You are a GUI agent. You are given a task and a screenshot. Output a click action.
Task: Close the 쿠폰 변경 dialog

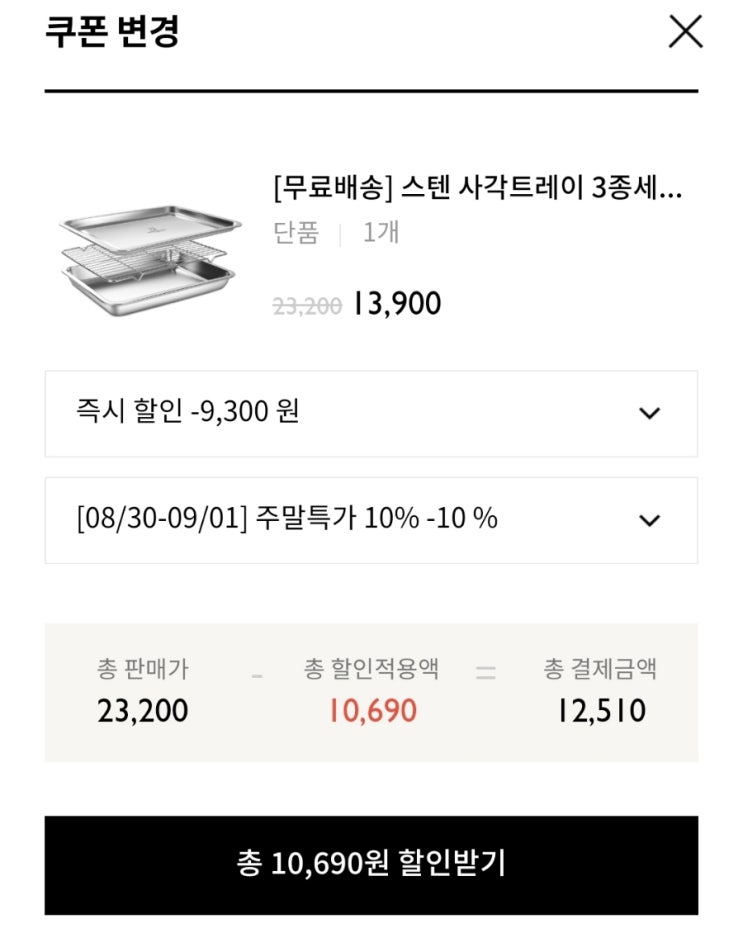(x=685, y=32)
